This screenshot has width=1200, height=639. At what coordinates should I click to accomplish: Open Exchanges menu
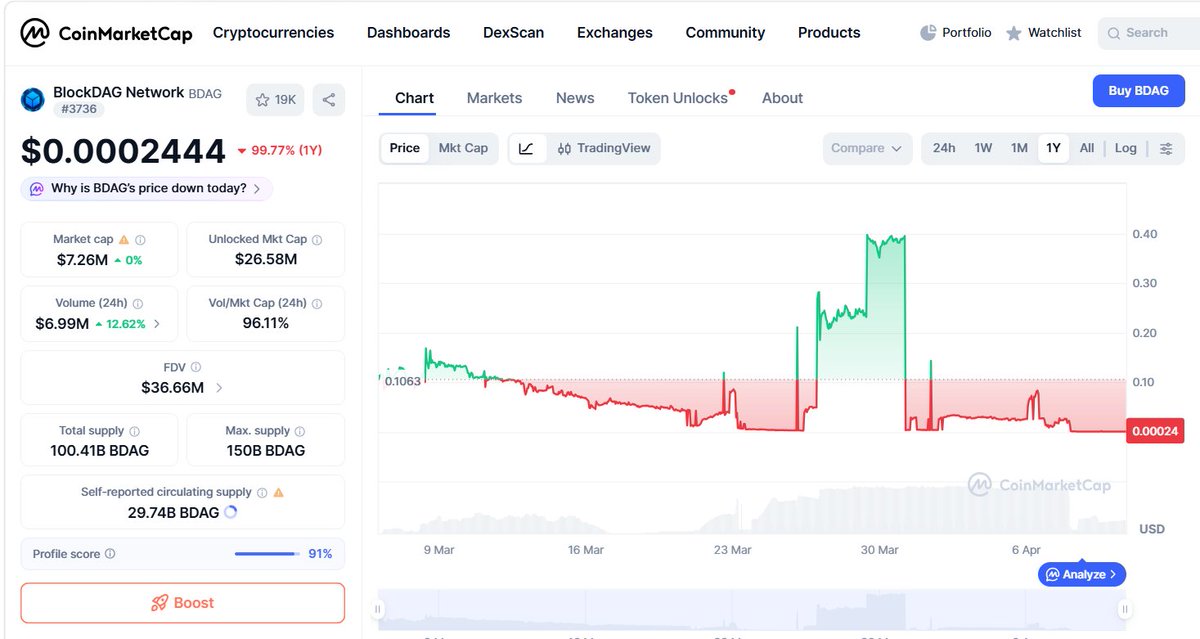point(615,33)
